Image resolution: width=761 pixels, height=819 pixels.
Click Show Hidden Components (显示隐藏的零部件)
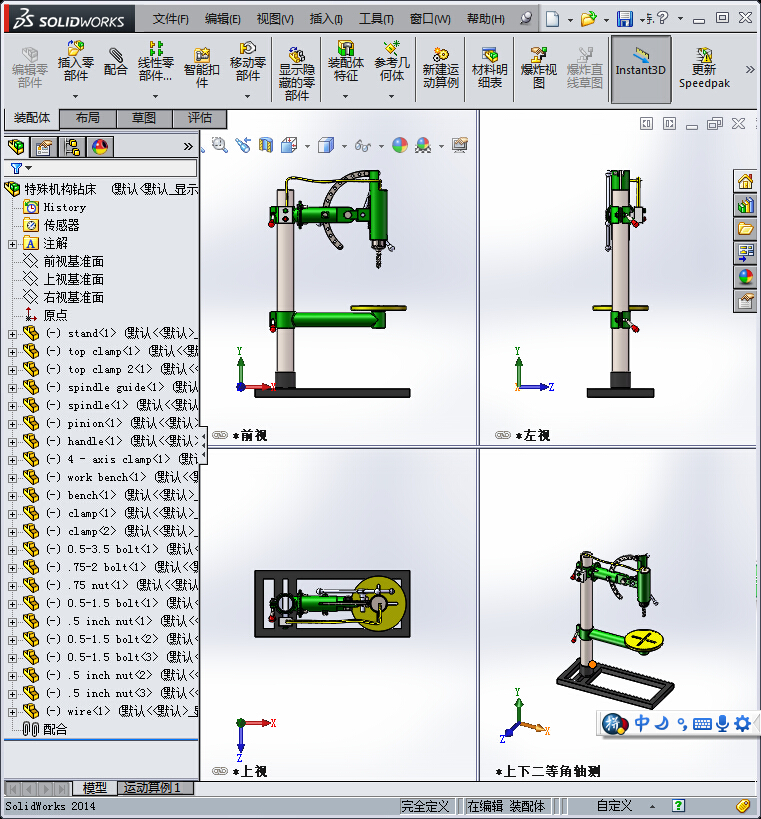(x=297, y=73)
